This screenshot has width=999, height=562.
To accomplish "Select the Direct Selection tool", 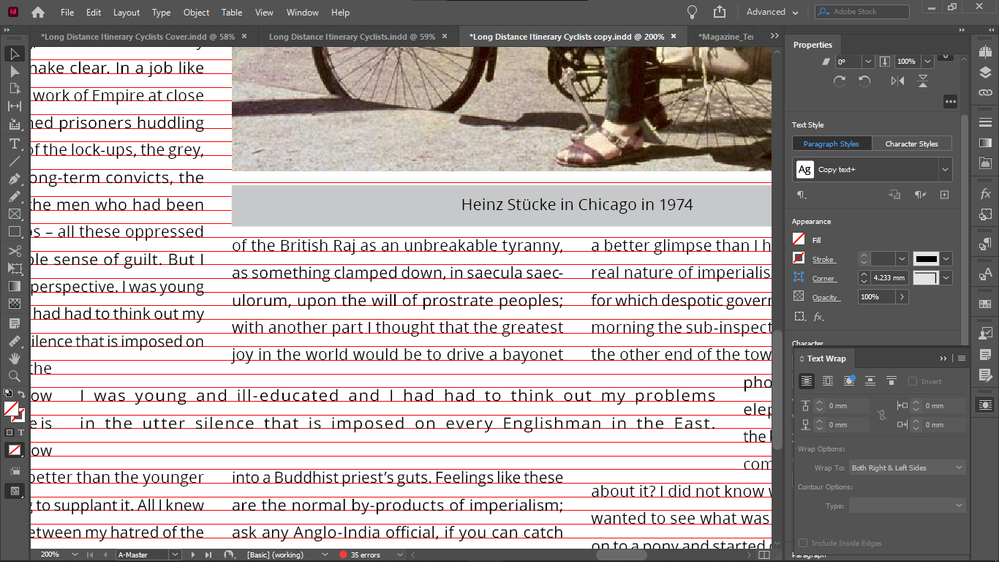I will click(x=14, y=71).
